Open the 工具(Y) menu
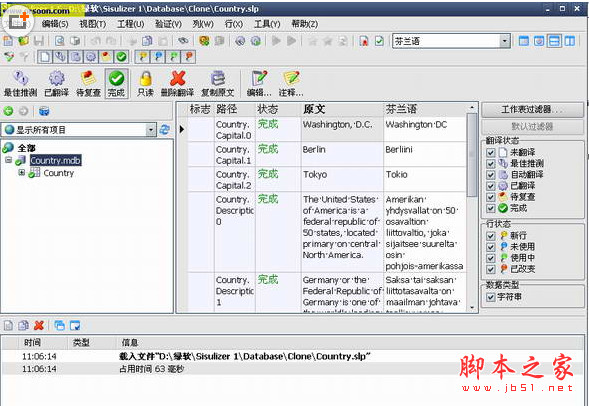The height and width of the screenshot is (406, 589). [x=267, y=24]
